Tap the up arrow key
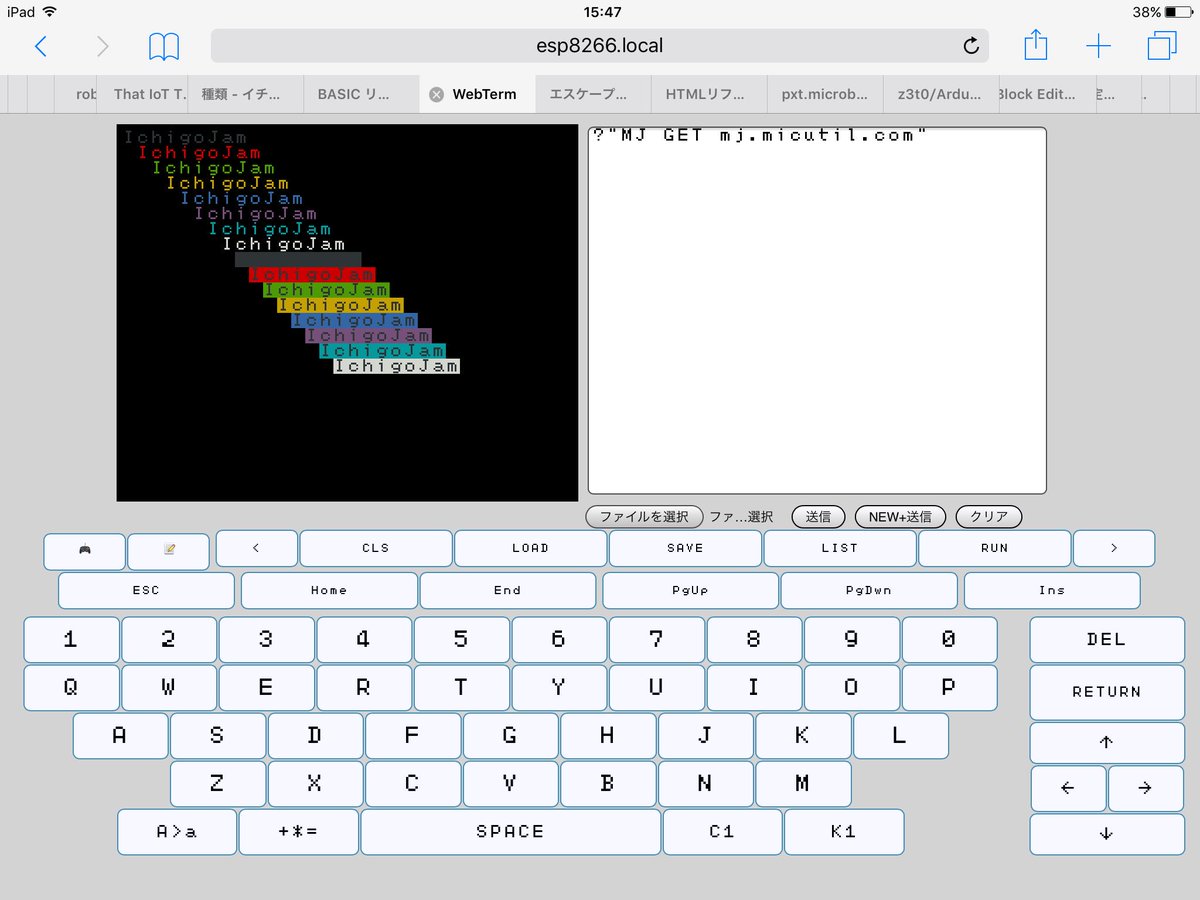Image resolution: width=1200 pixels, height=900 pixels. (x=1106, y=742)
